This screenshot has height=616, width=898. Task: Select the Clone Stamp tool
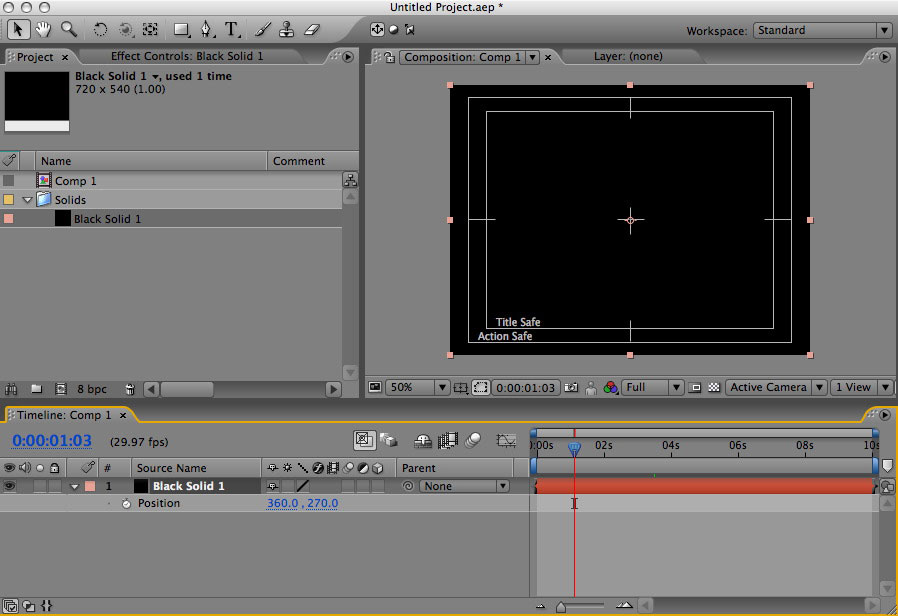tap(286, 29)
